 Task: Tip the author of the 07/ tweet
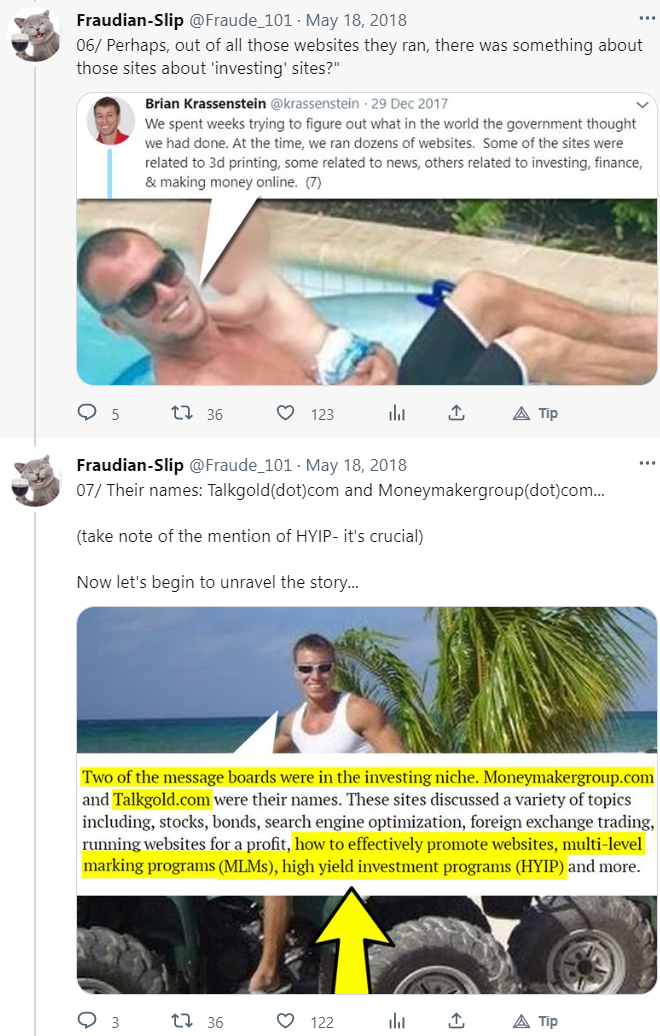(536, 1021)
